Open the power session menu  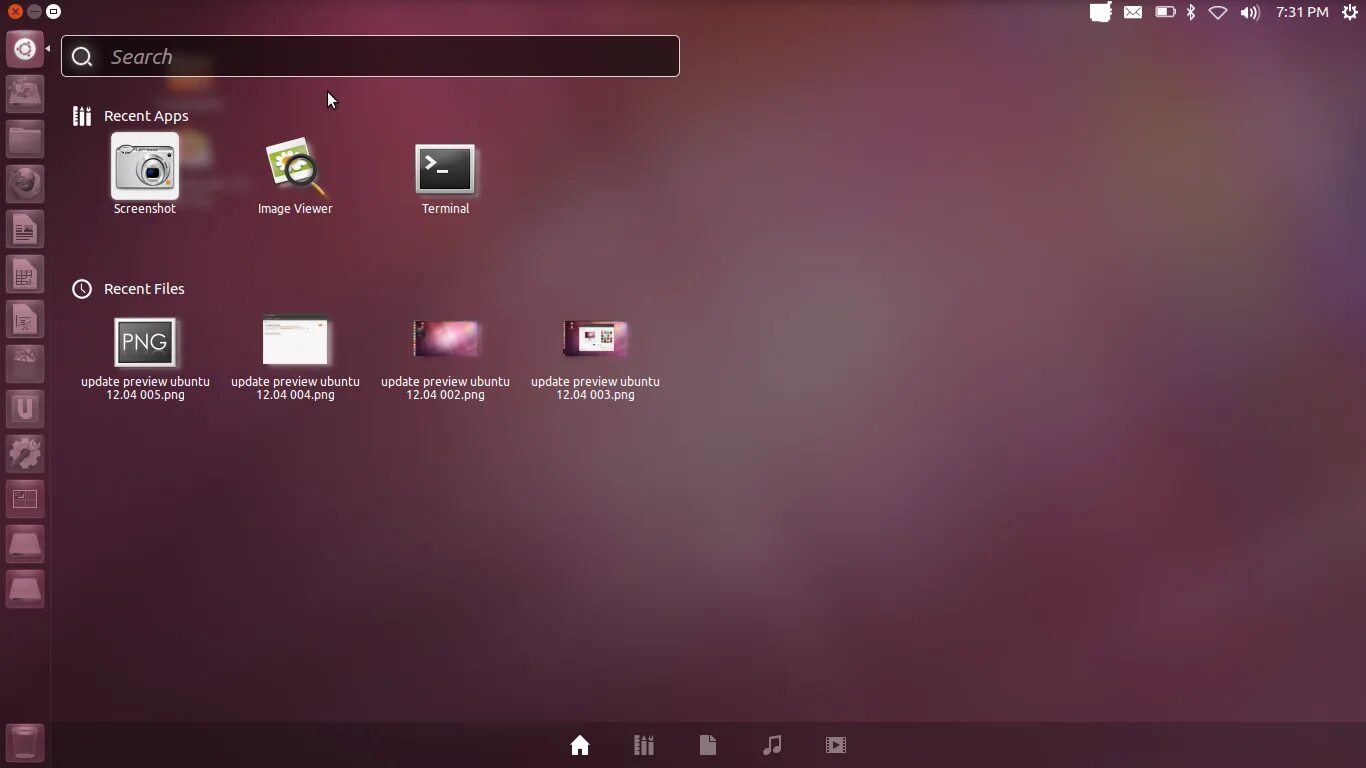(1350, 12)
